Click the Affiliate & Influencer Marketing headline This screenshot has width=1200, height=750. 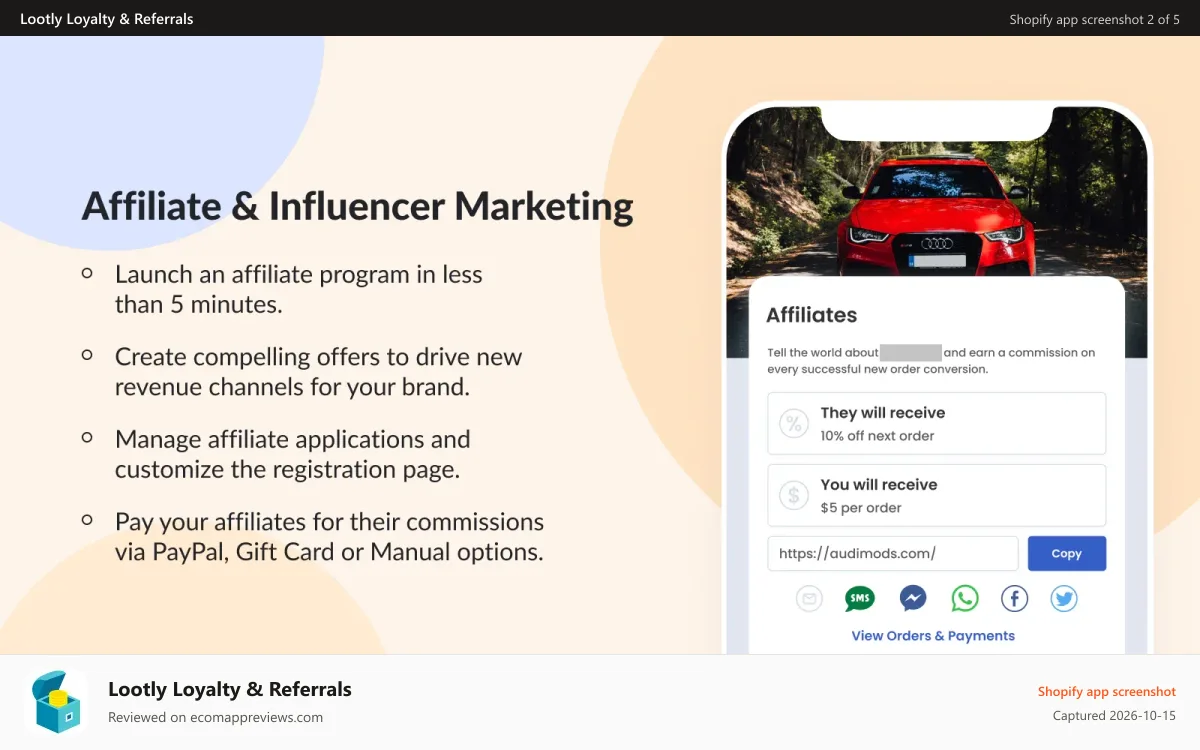[357, 206]
